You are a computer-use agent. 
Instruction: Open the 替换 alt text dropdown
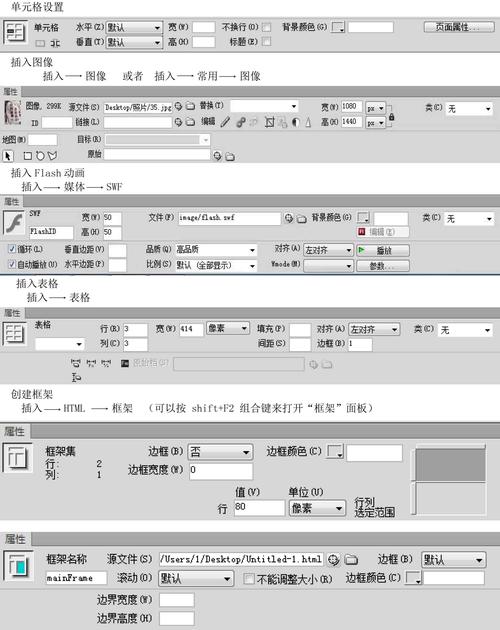point(264,106)
